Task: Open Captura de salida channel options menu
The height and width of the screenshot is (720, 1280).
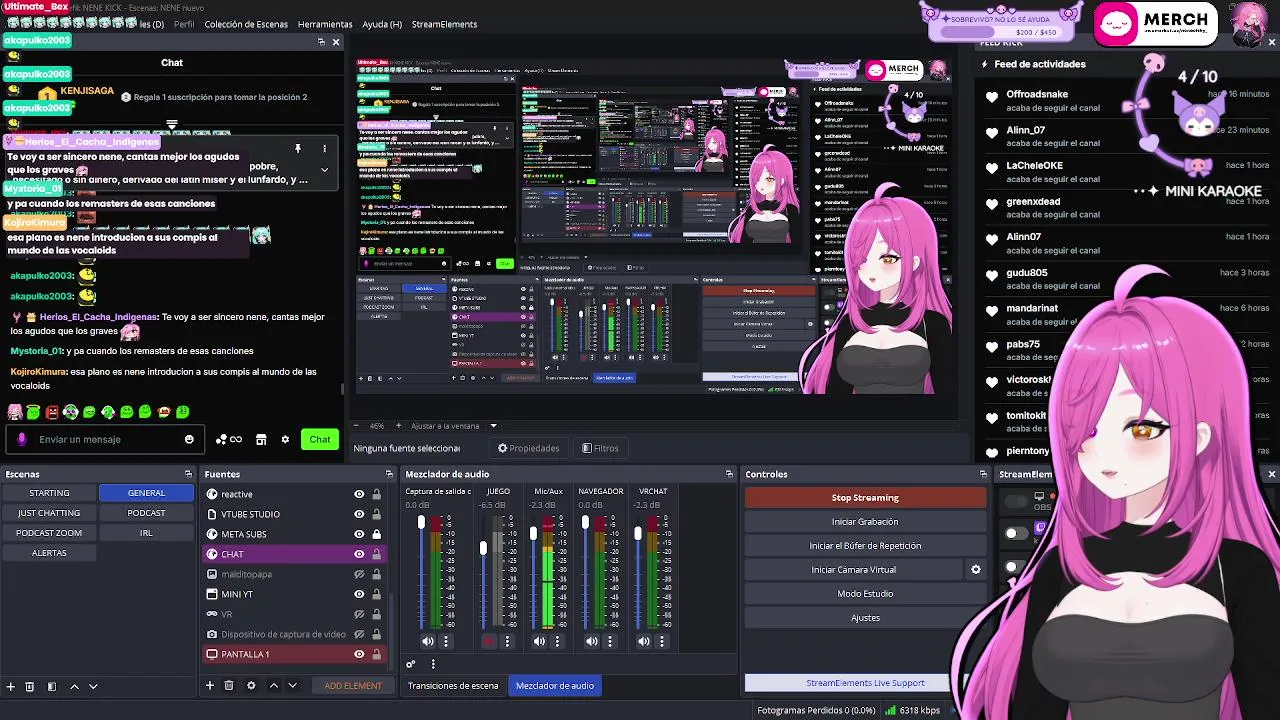Action: click(446, 641)
